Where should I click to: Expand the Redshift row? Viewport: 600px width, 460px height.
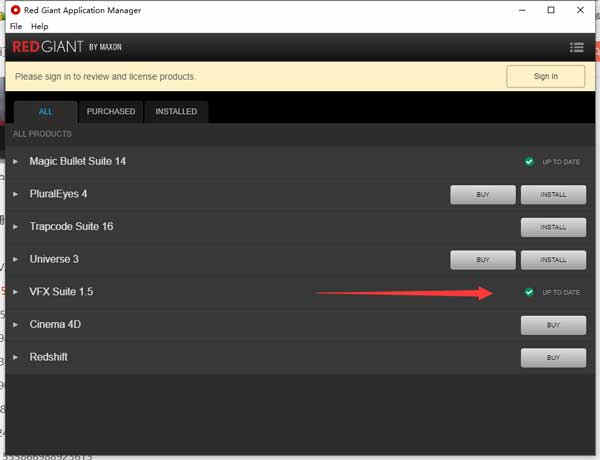pos(15,357)
